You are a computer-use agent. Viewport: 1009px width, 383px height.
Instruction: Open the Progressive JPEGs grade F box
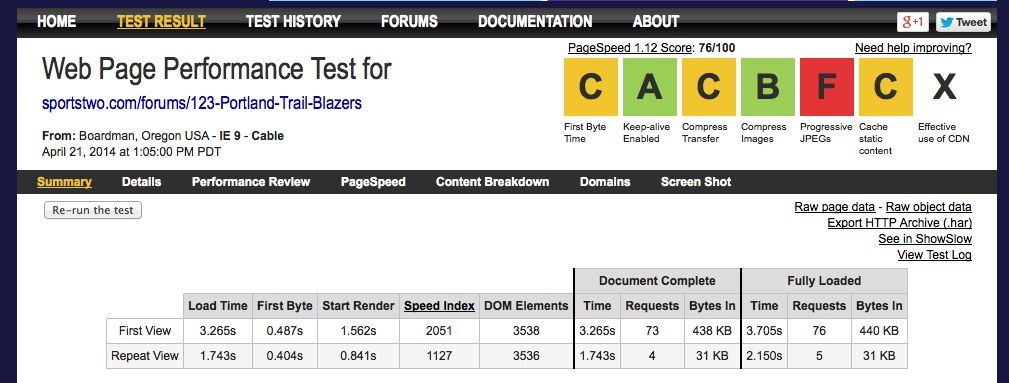(x=827, y=86)
